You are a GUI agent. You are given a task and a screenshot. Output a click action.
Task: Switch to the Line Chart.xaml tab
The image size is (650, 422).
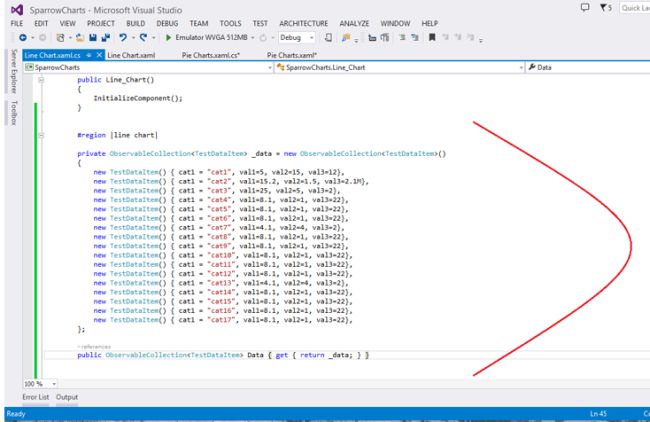131,55
